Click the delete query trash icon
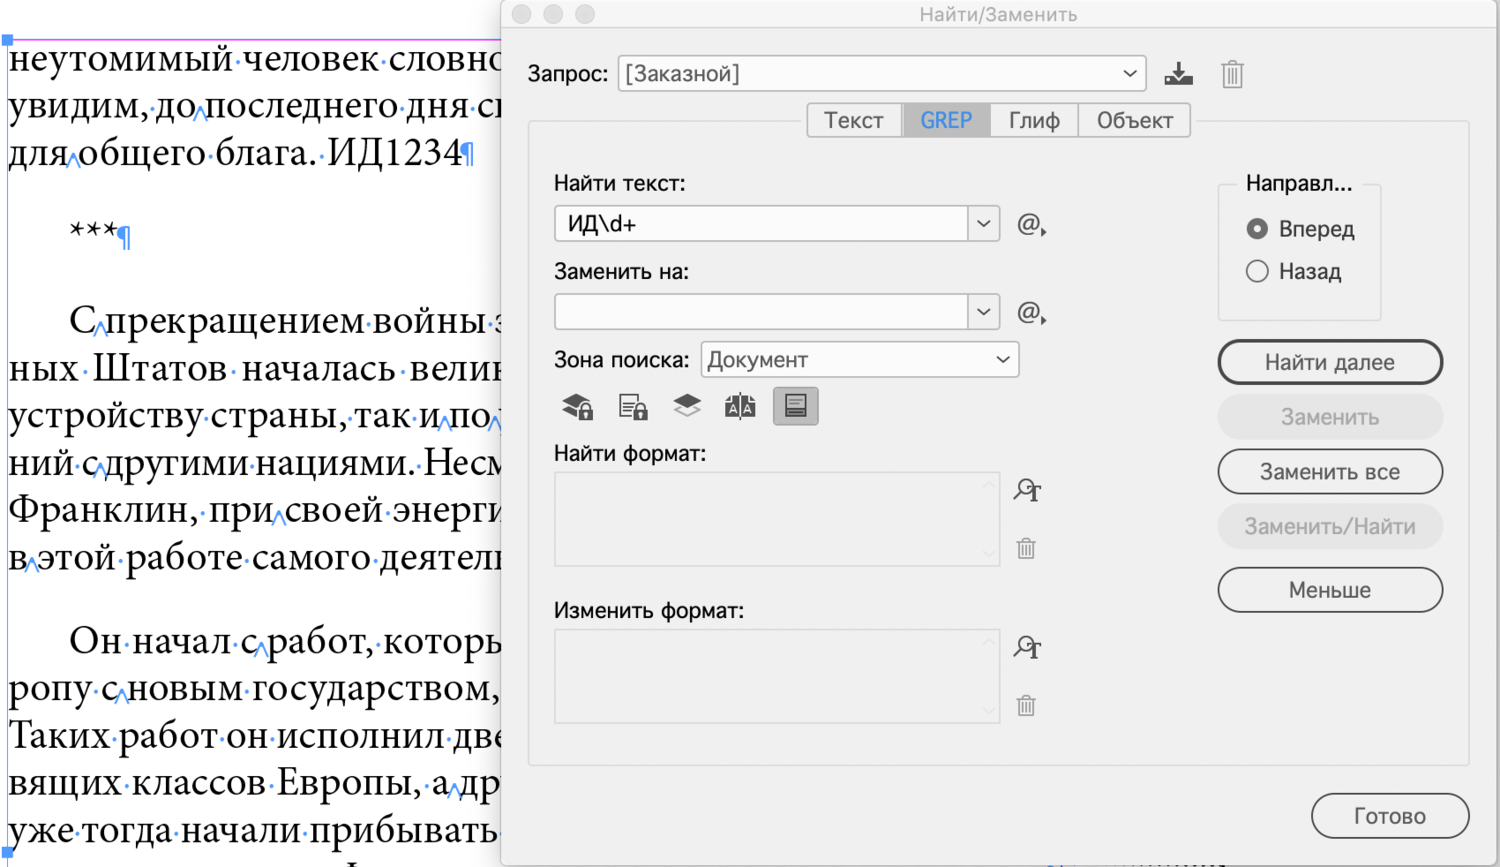This screenshot has height=867, width=1500. [1232, 74]
